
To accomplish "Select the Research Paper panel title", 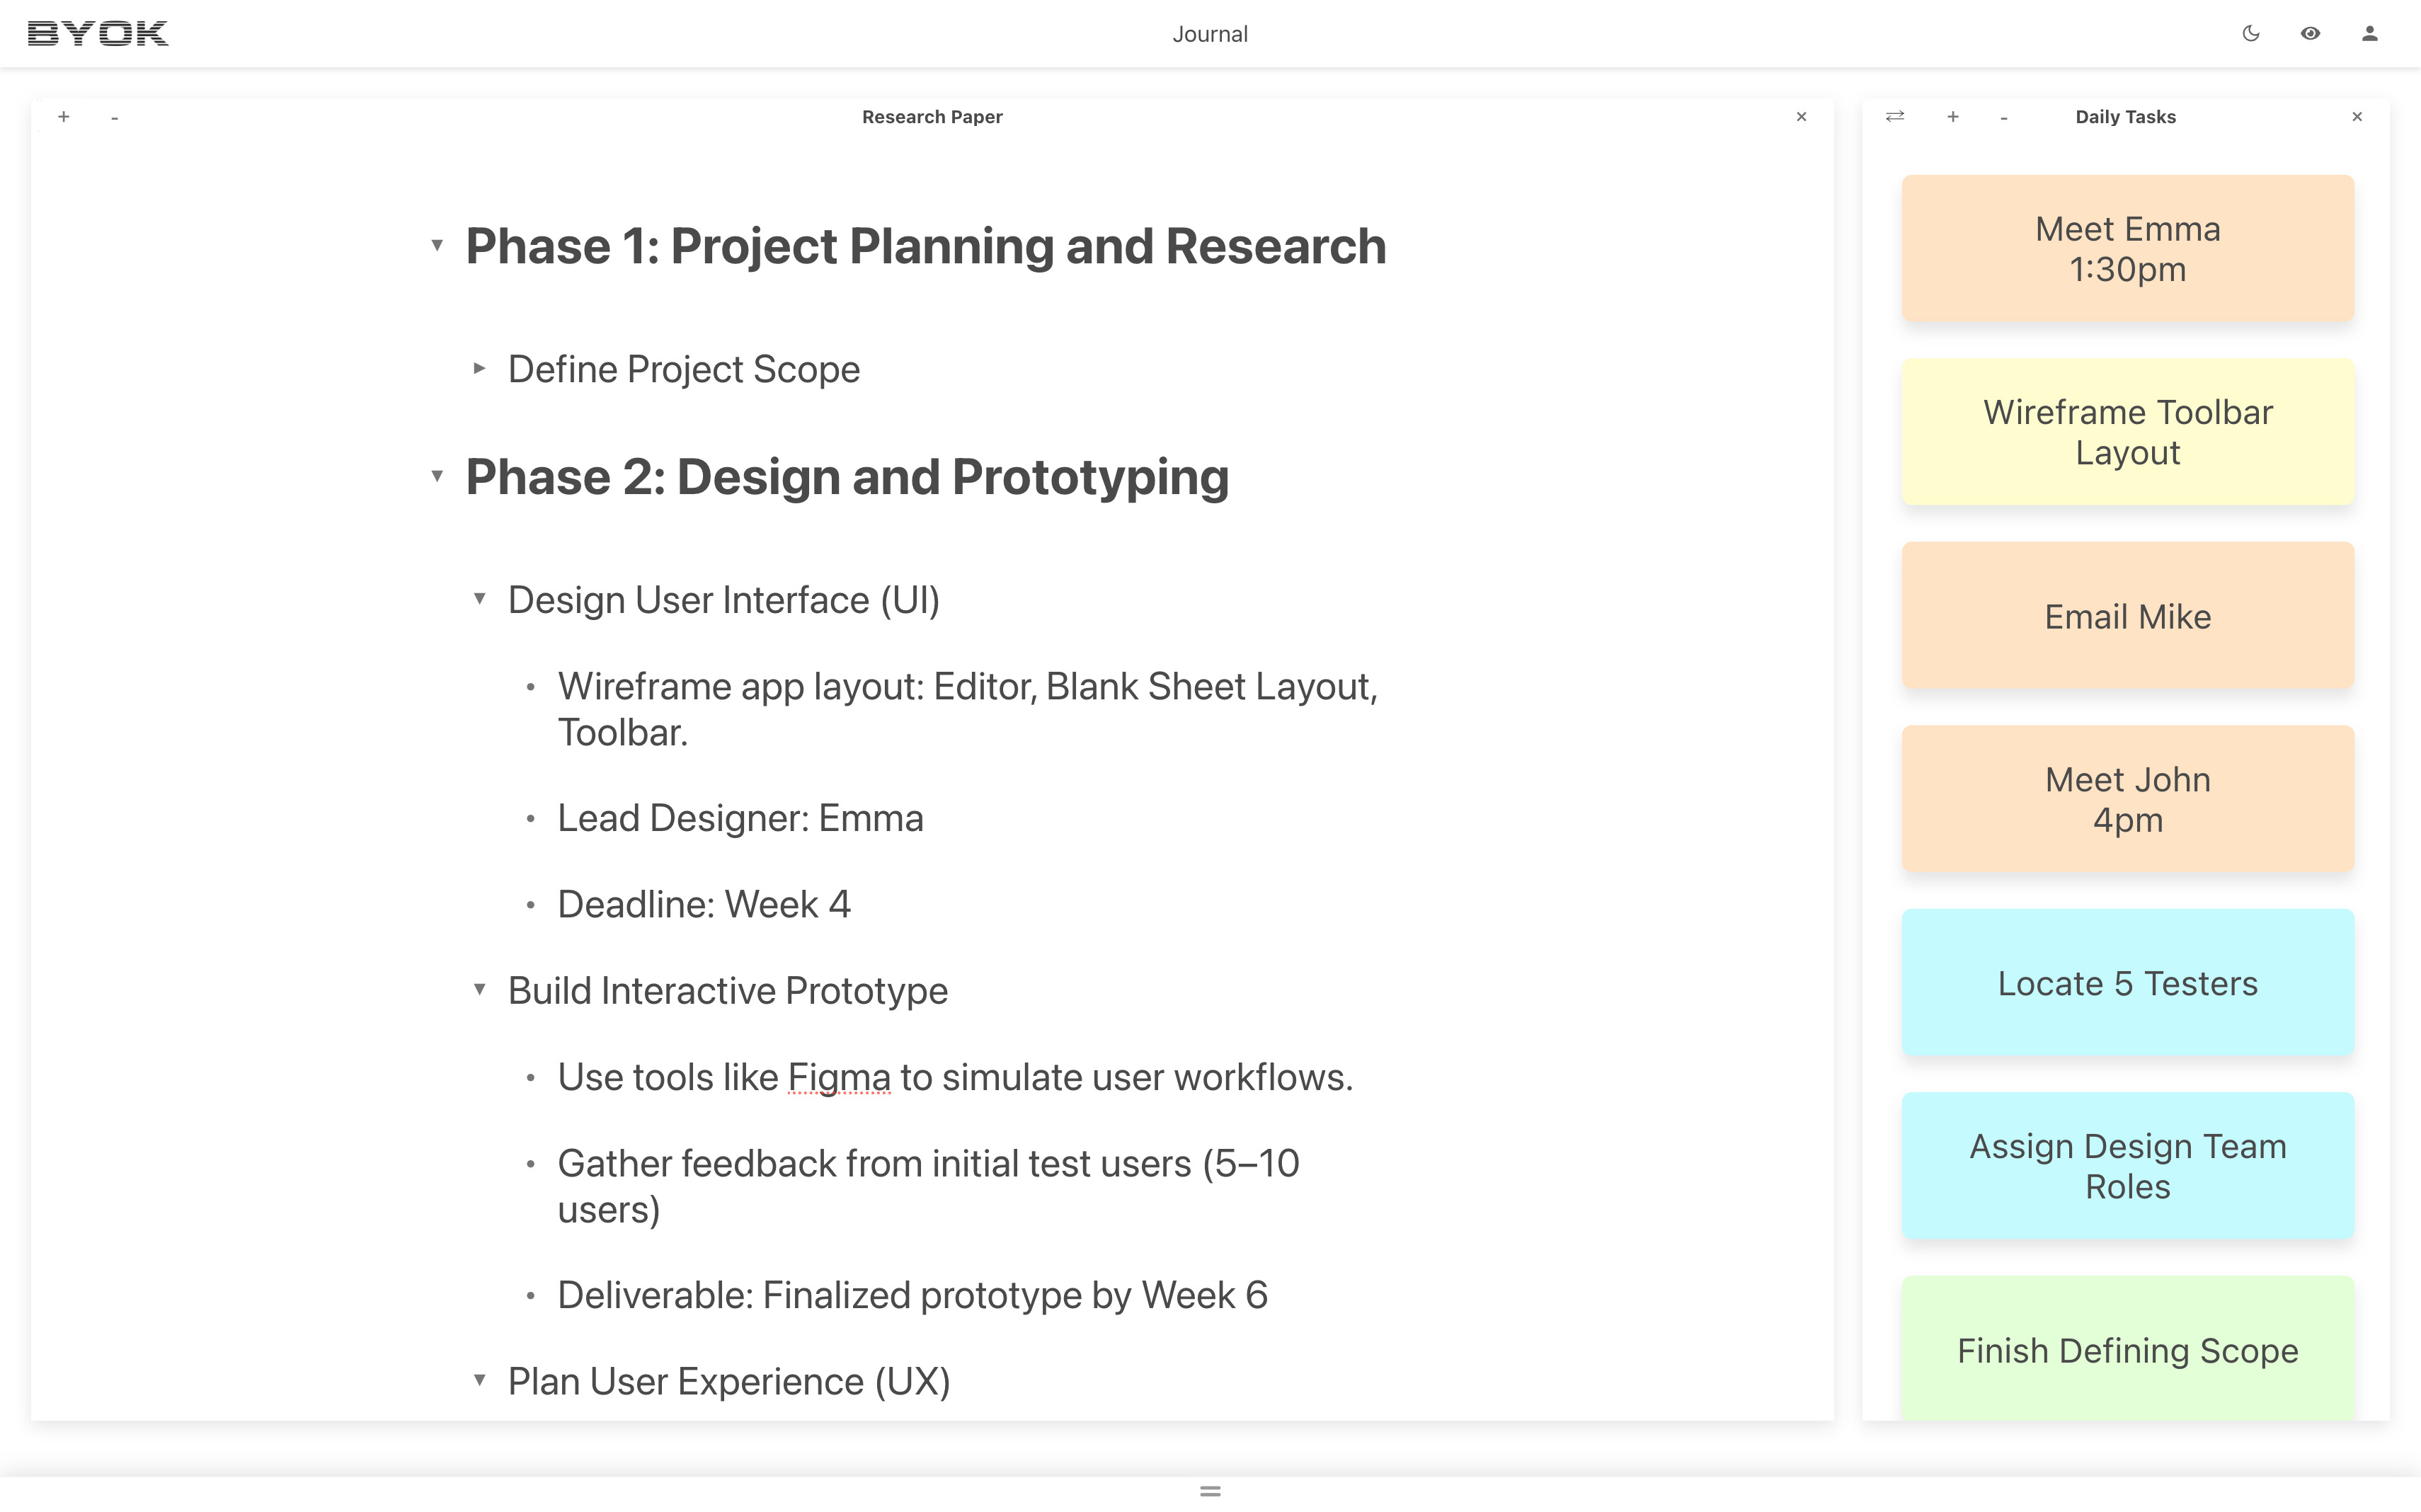I will (932, 117).
